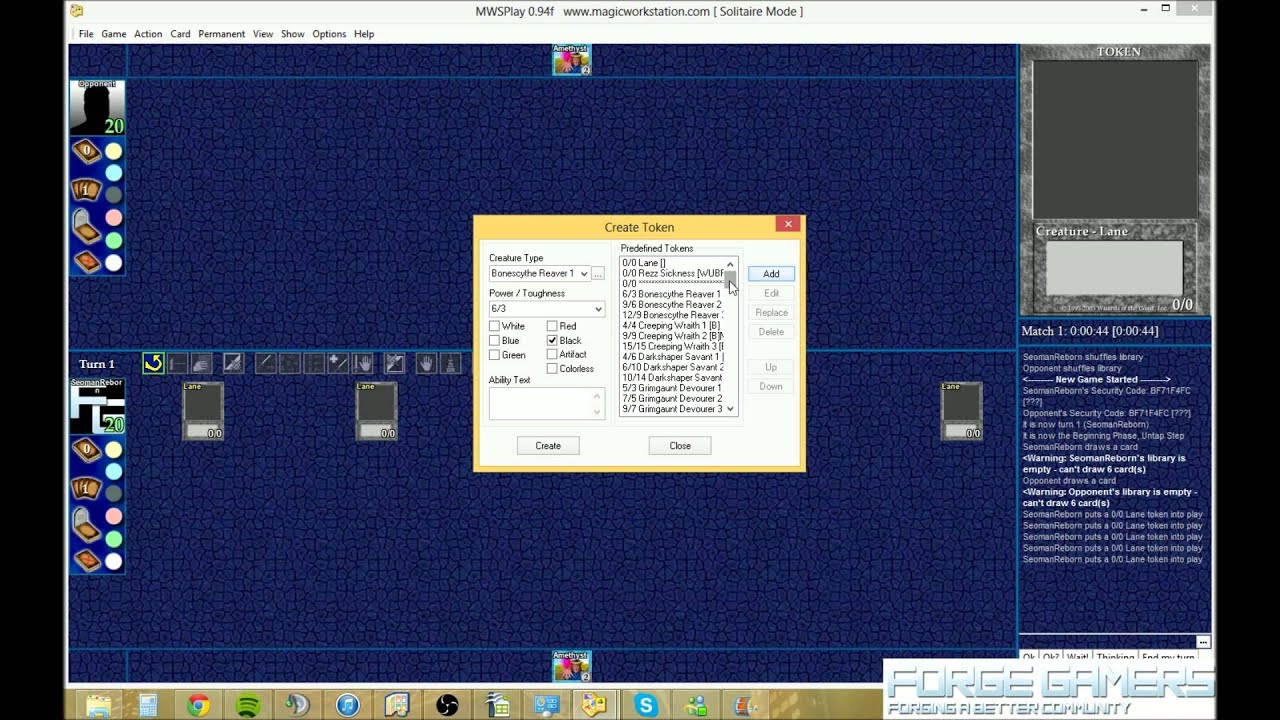Open Skype from the taskbar

click(x=646, y=705)
